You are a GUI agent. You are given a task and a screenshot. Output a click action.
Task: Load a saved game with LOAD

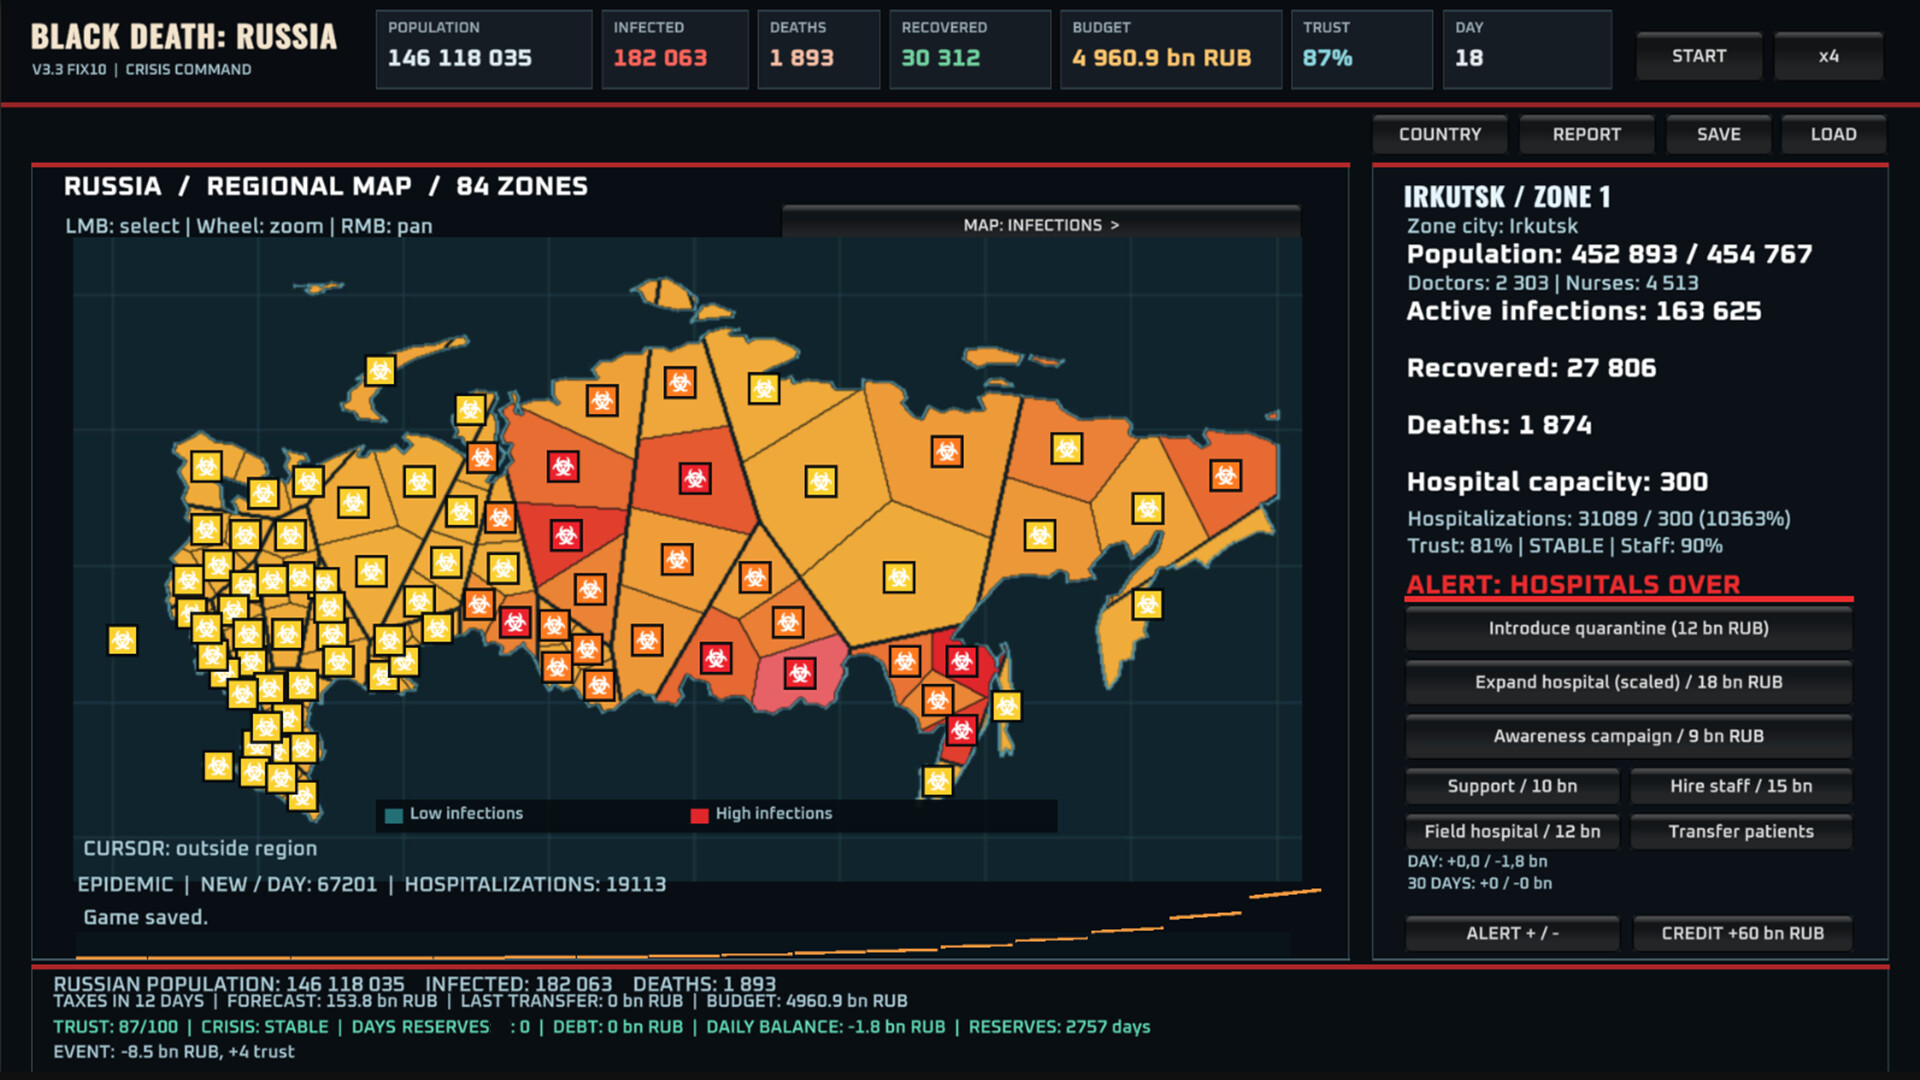1834,134
